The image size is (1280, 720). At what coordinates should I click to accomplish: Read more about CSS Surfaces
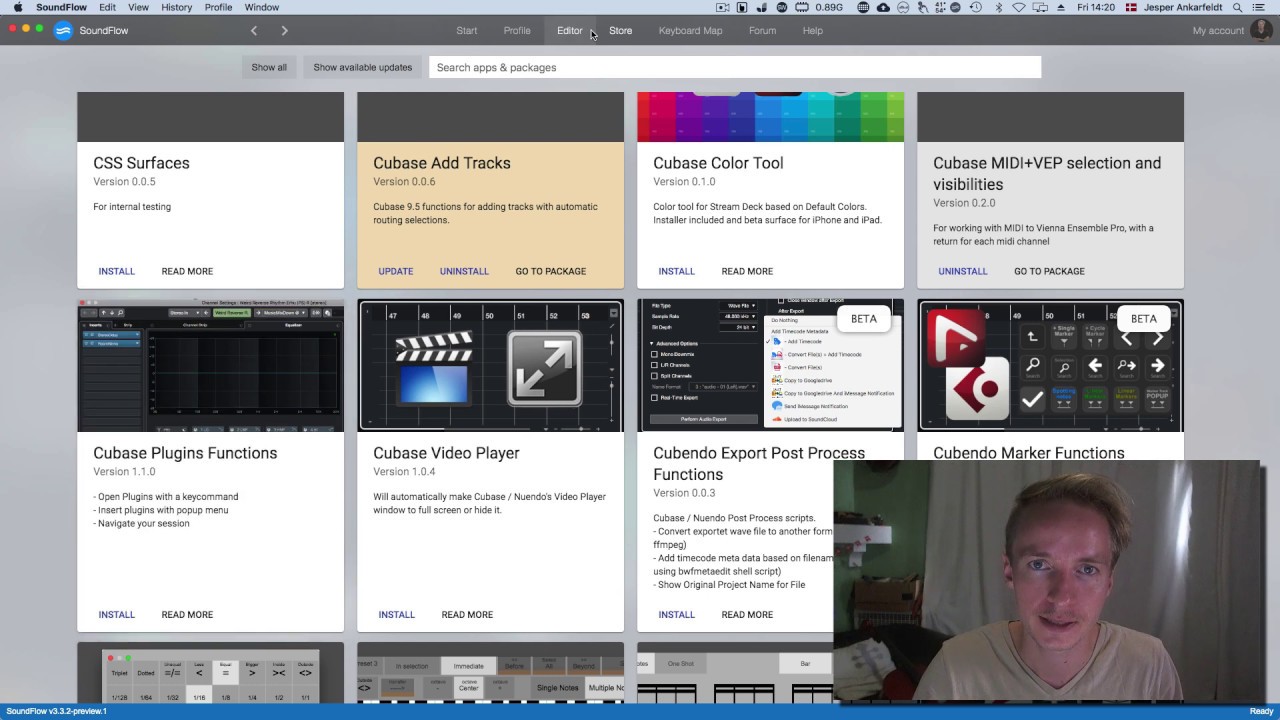click(187, 271)
